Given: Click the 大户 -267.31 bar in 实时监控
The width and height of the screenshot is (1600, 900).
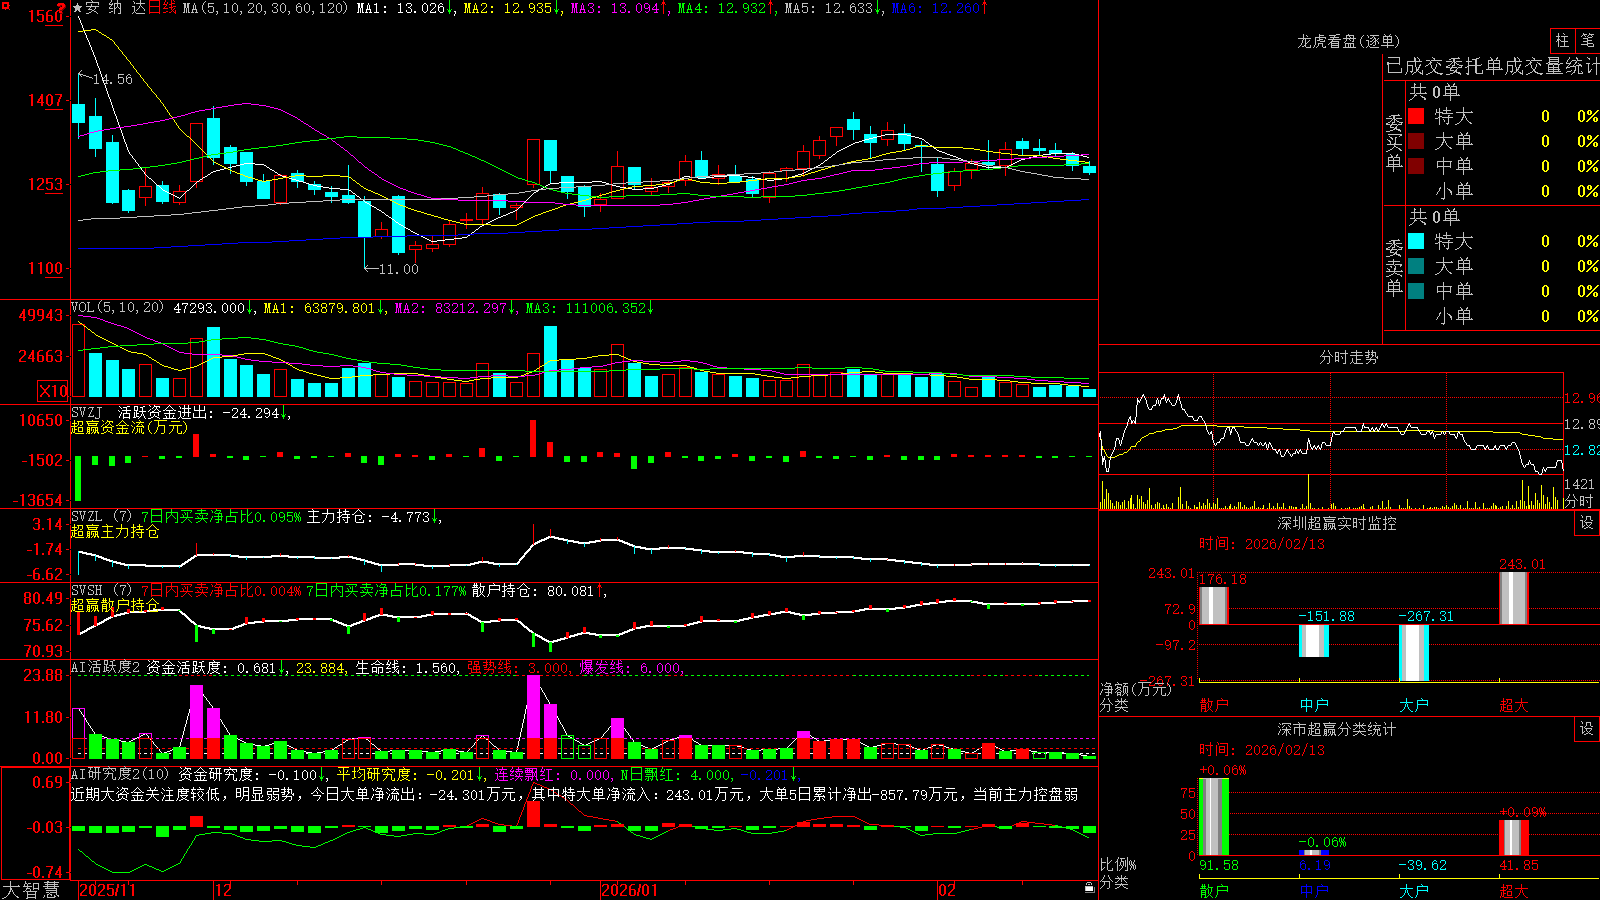Looking at the screenshot, I should (1413, 653).
